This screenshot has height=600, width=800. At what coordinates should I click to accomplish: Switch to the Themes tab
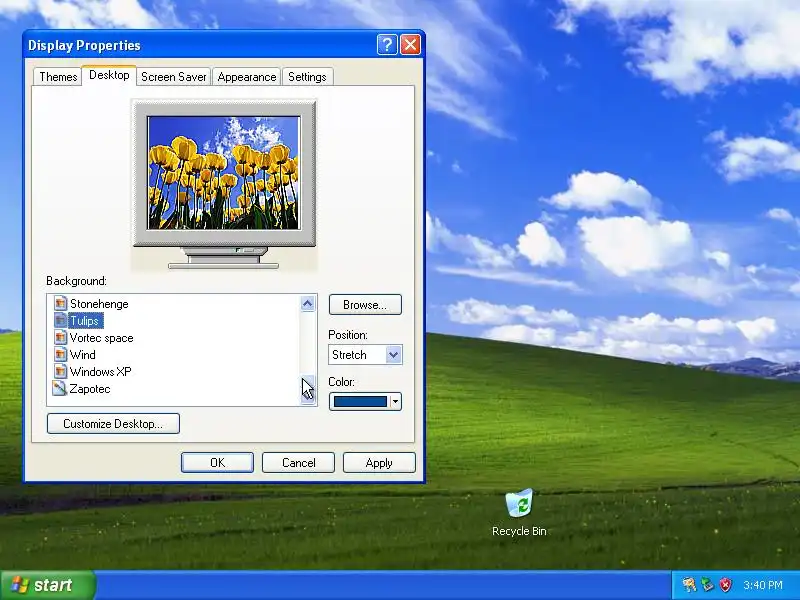tap(58, 77)
